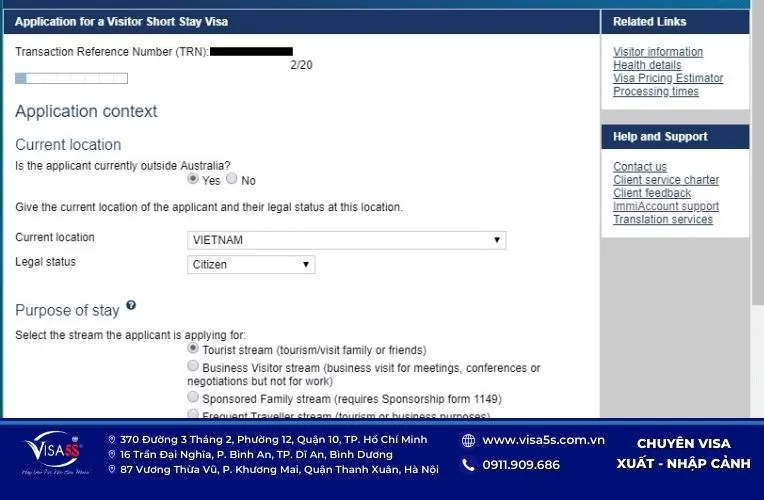Click the Visa5s logo in footer
764x500 pixels.
55,453
